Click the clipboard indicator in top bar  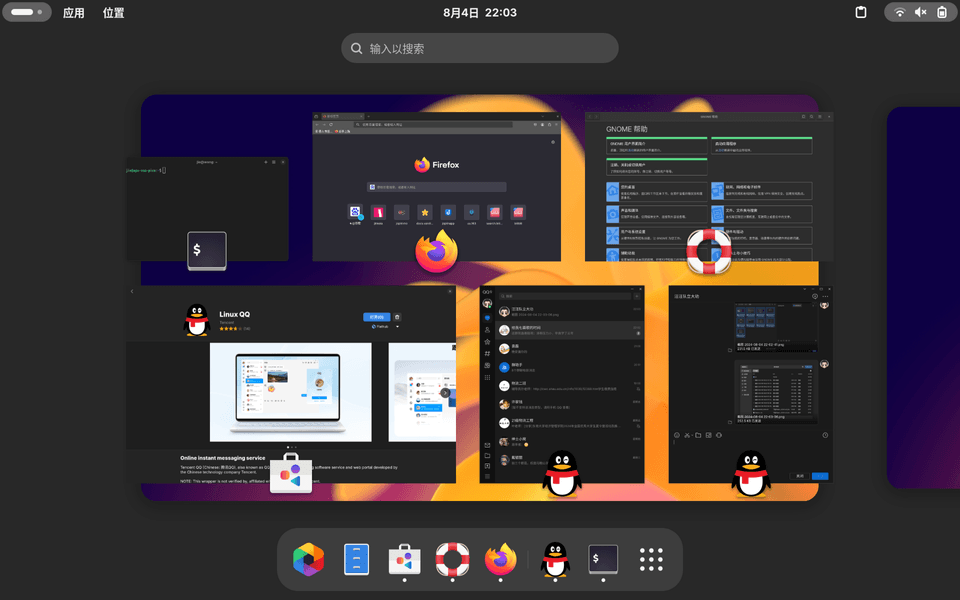pyautogui.click(x=860, y=13)
